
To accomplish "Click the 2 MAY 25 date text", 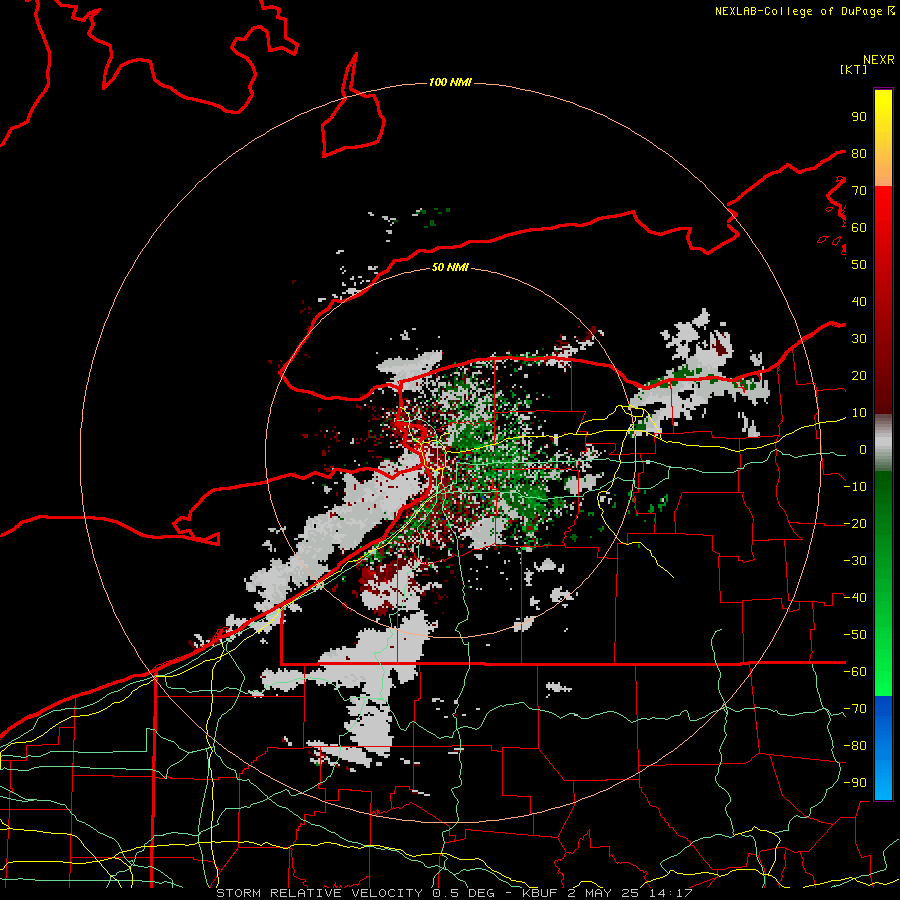I will (x=602, y=893).
